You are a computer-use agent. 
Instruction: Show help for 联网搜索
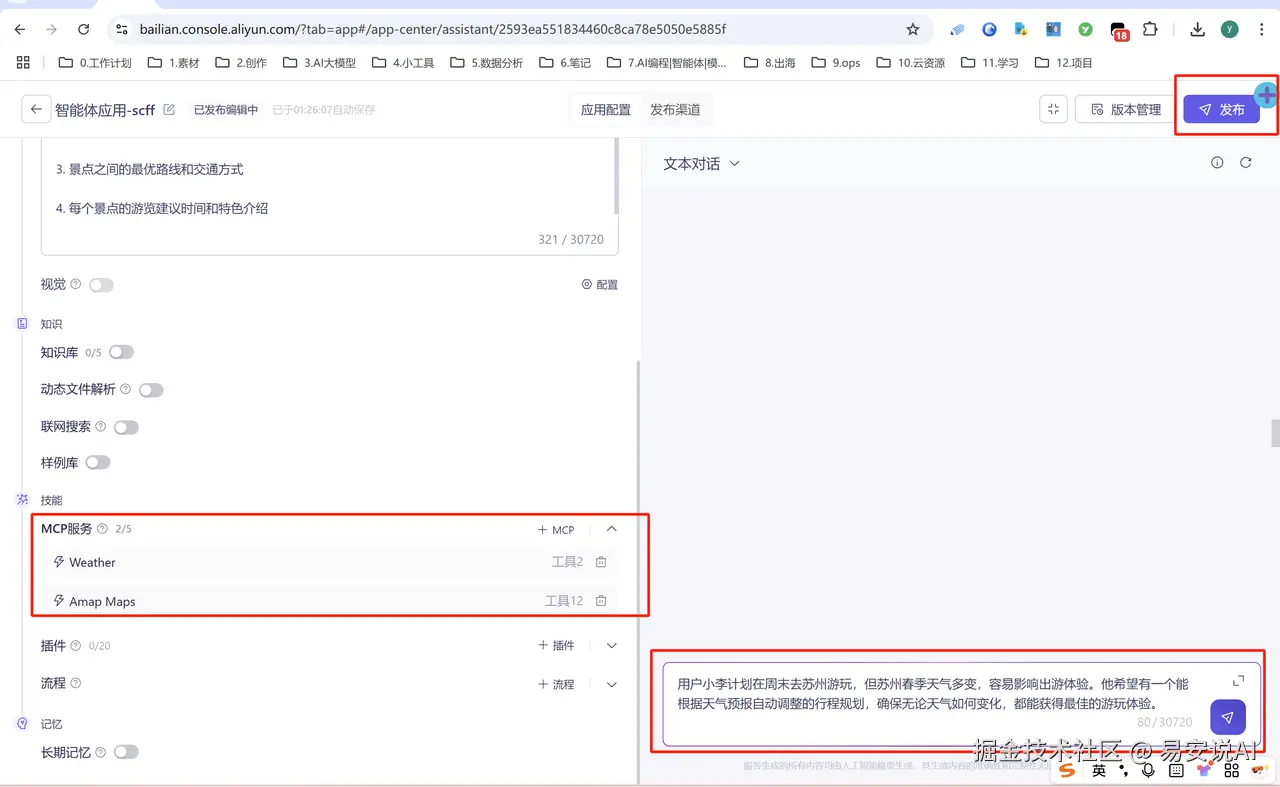101,426
